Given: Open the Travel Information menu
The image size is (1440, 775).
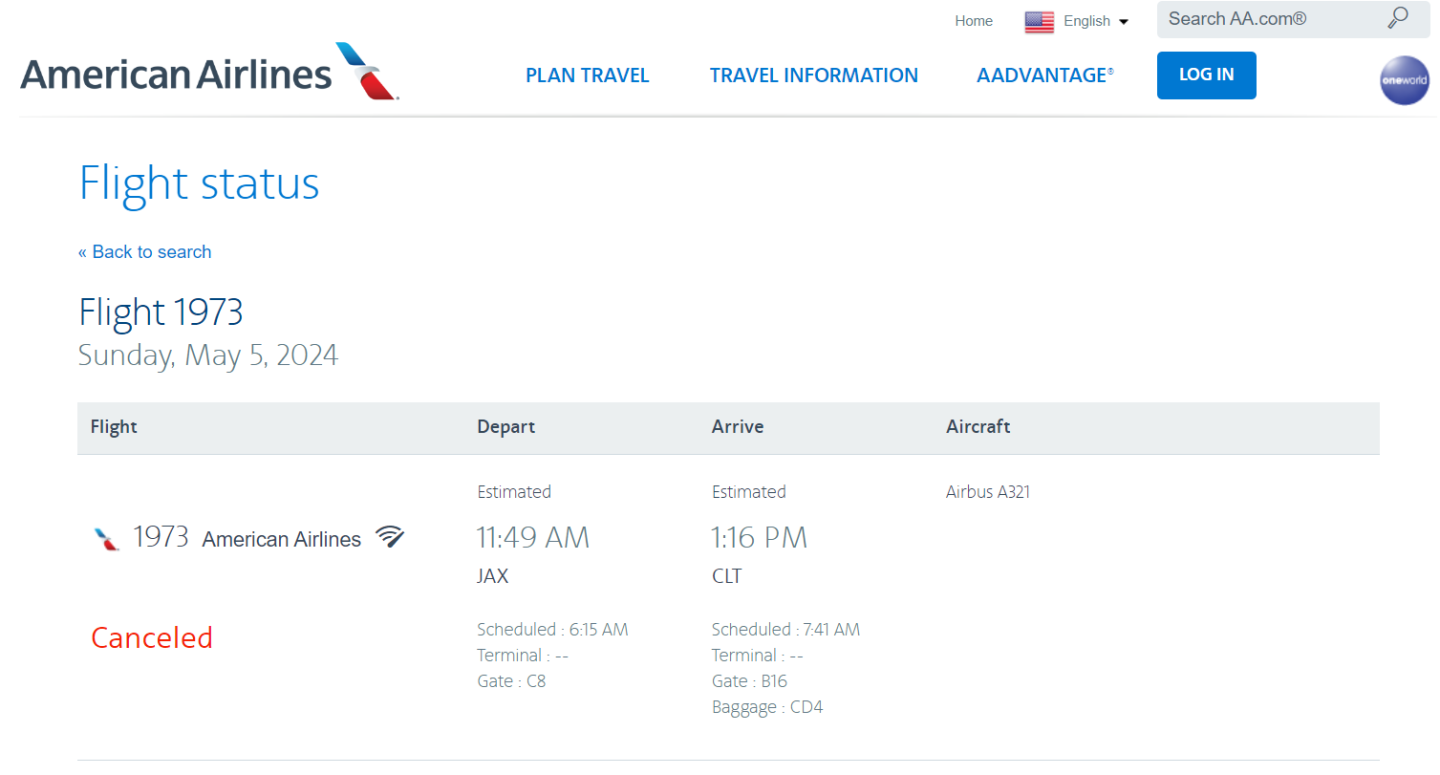Looking at the screenshot, I should 813,76.
